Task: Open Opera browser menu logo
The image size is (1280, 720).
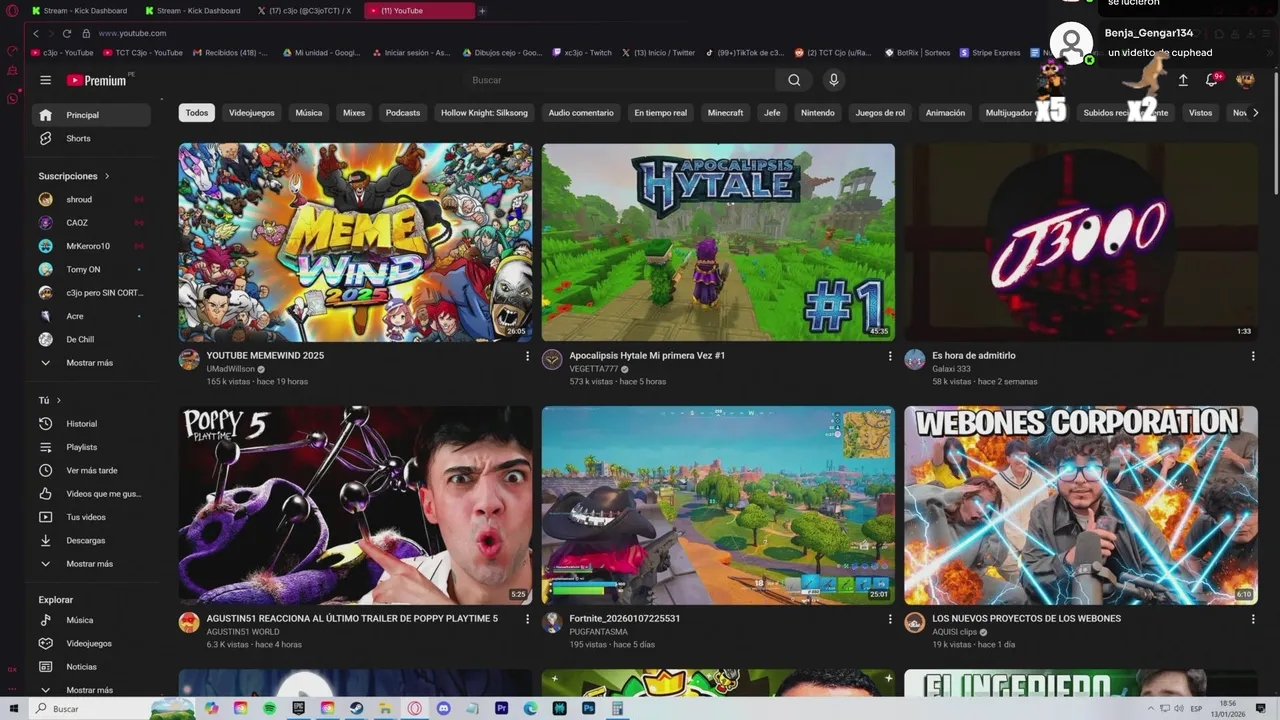Action: pos(12,11)
